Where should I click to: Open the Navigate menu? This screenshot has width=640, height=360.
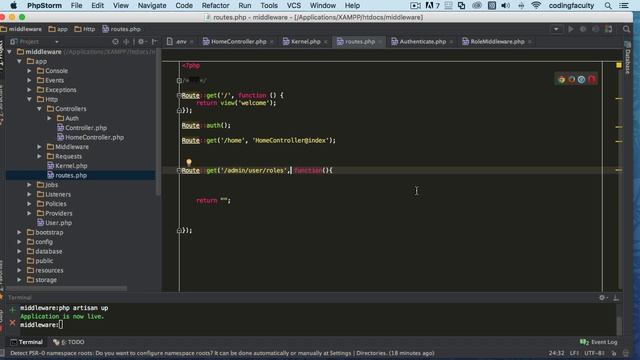tap(152, 6)
